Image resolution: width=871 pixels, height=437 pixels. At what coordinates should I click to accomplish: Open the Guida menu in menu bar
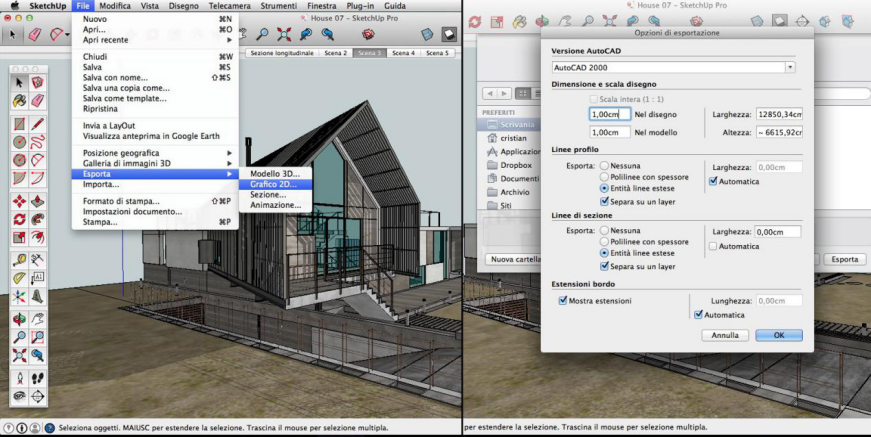coord(394,6)
